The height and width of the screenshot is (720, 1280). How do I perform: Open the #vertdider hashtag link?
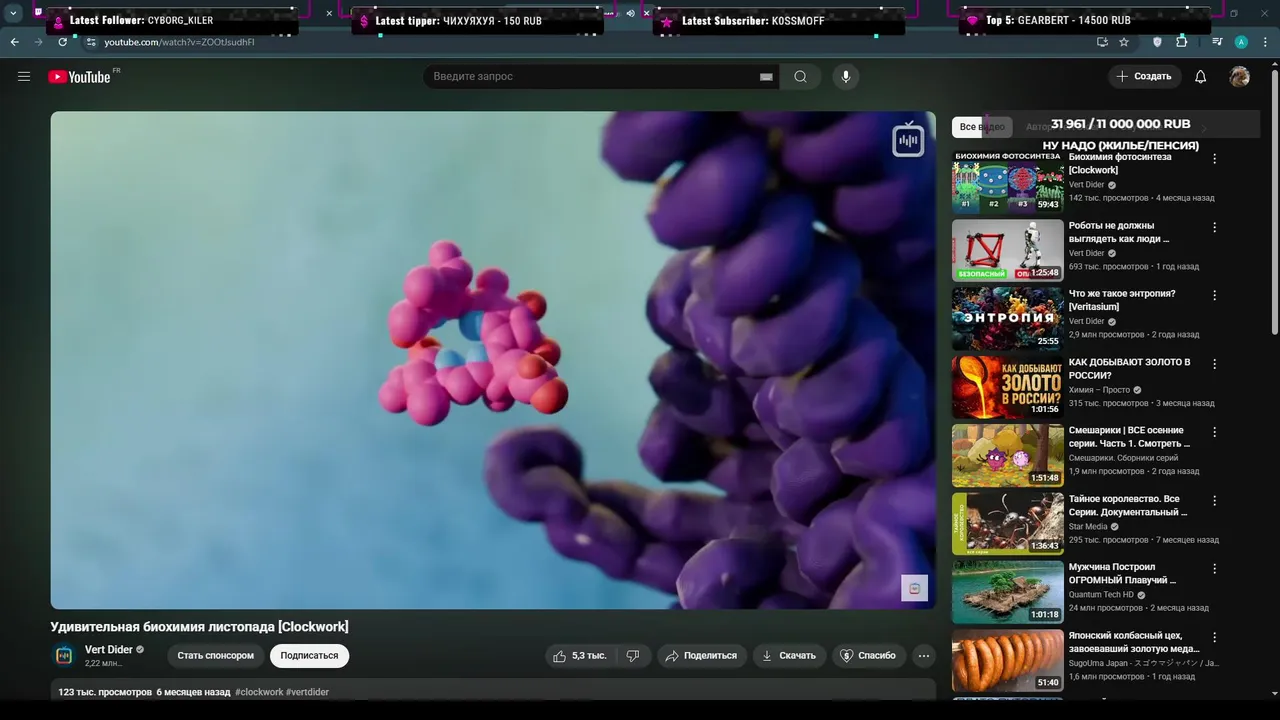pyautogui.click(x=308, y=692)
